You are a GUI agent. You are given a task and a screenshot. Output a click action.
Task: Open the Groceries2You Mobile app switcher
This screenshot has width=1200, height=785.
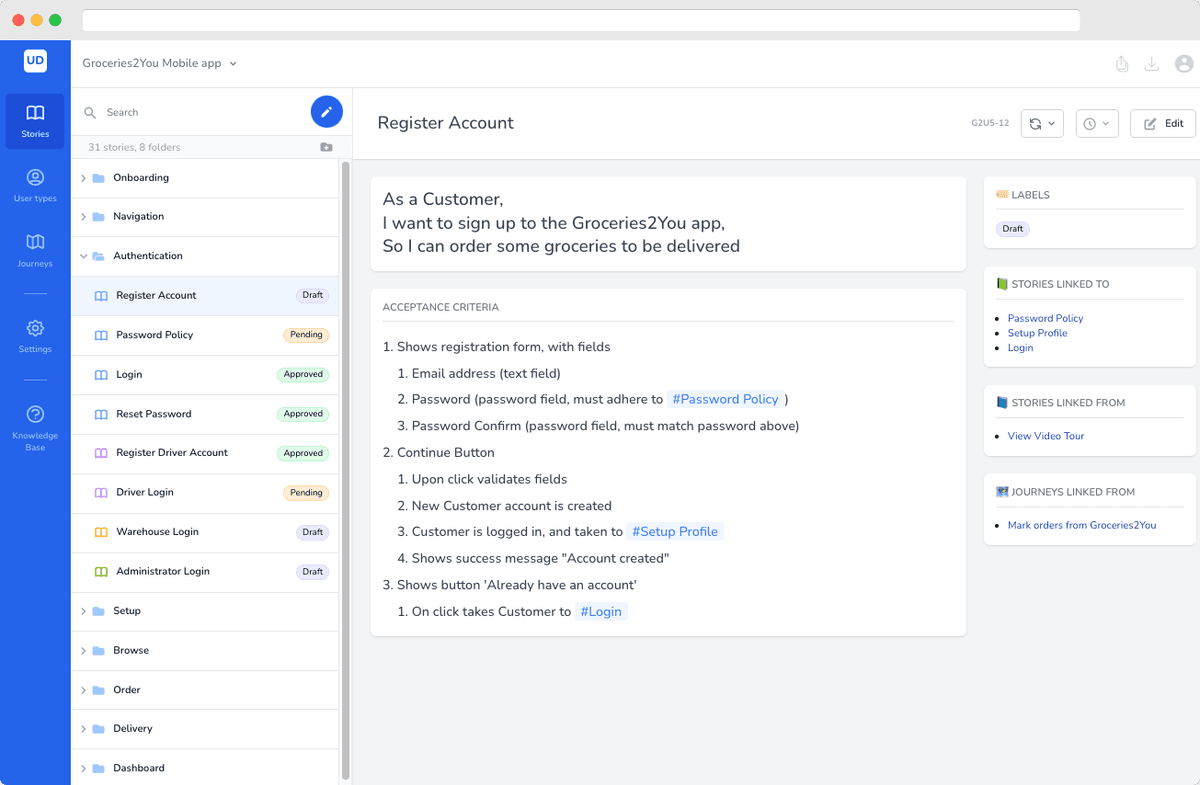[159, 61]
